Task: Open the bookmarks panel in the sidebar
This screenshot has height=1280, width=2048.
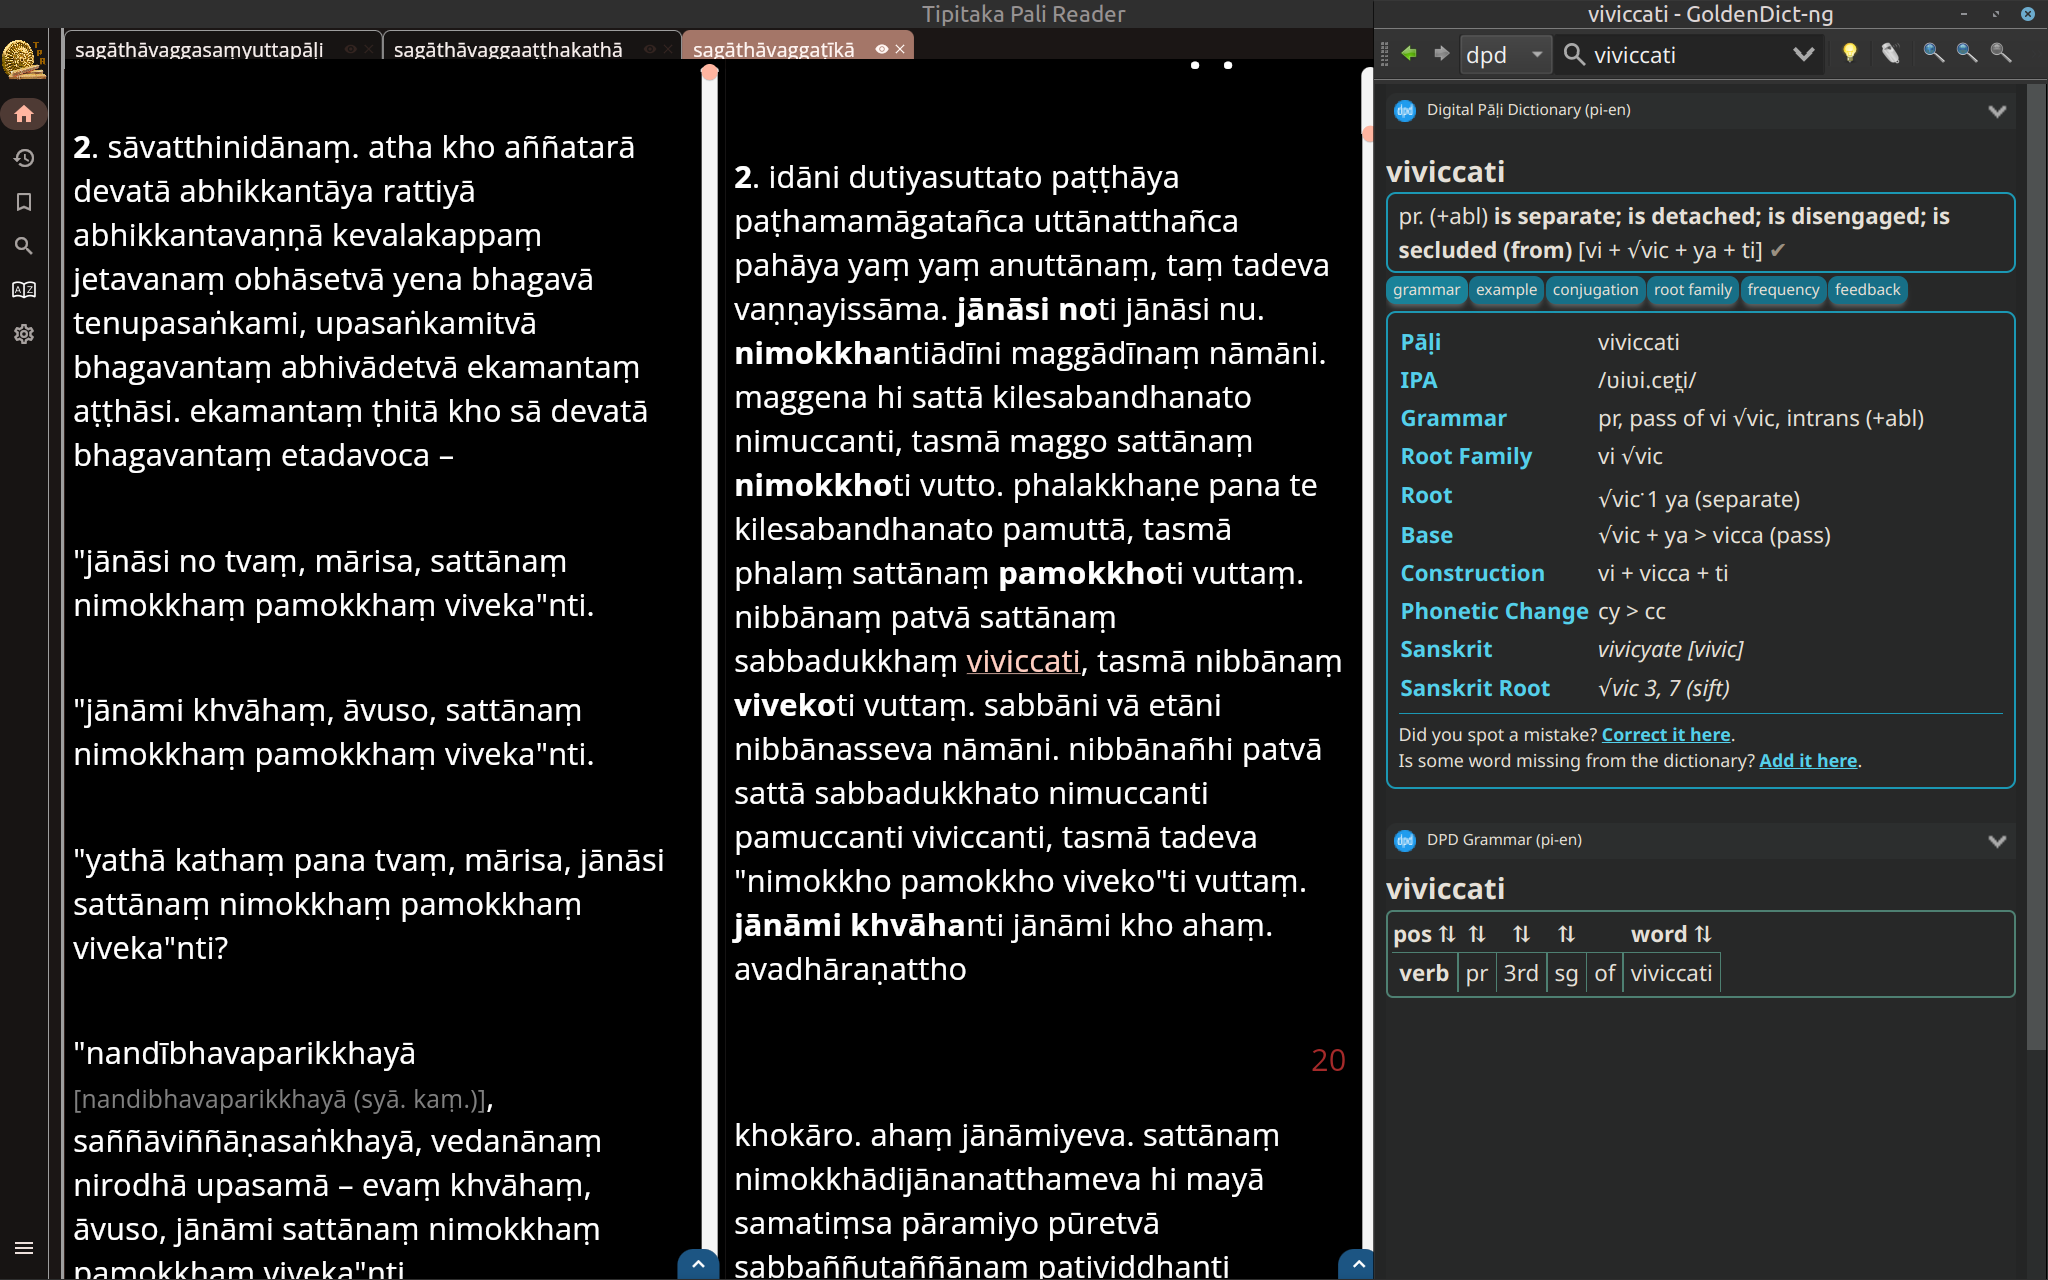Action: (x=24, y=202)
